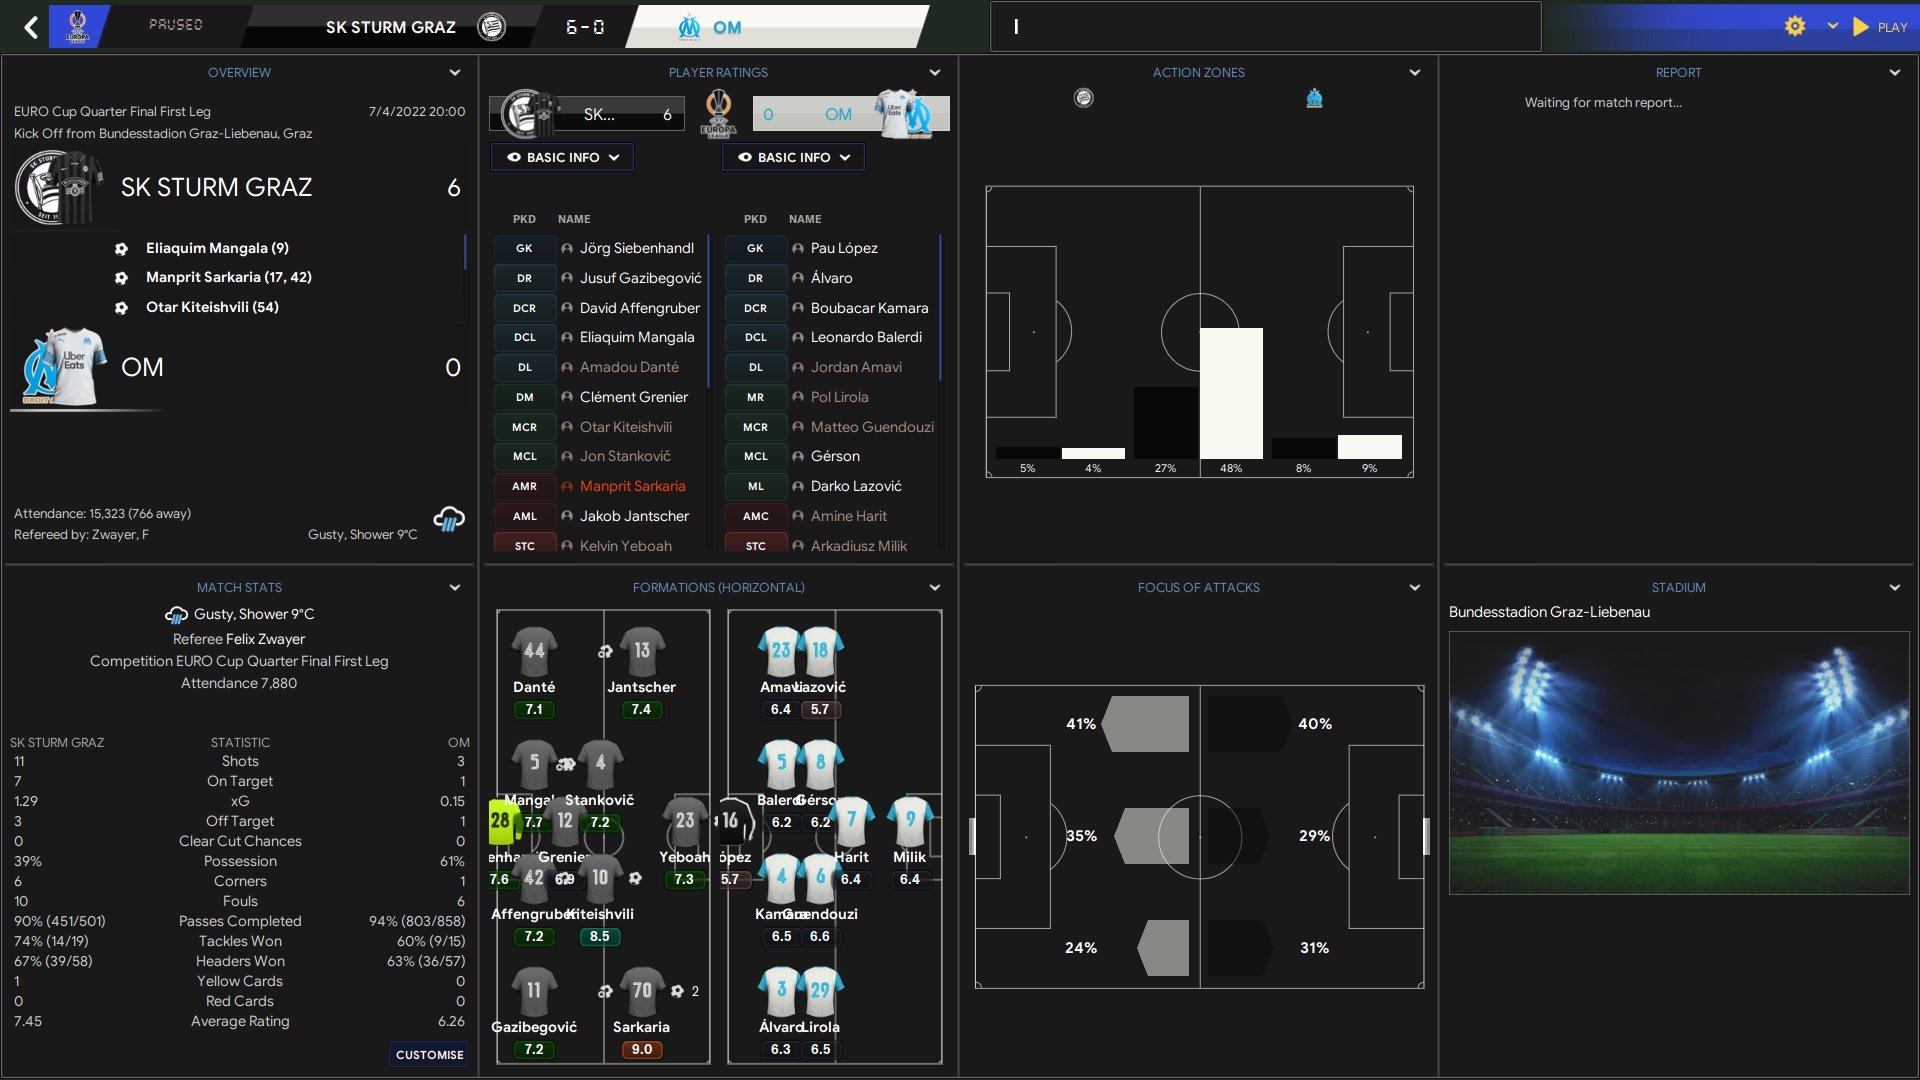Open the Overview panel title
This screenshot has height=1080, width=1920.
[x=239, y=72]
